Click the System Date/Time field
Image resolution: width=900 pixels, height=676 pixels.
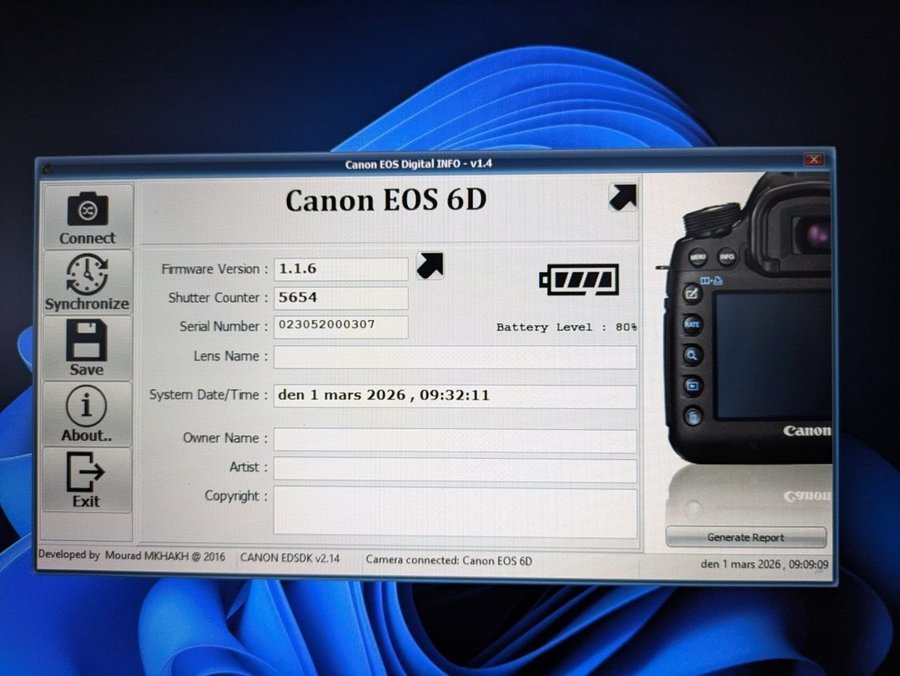point(455,396)
